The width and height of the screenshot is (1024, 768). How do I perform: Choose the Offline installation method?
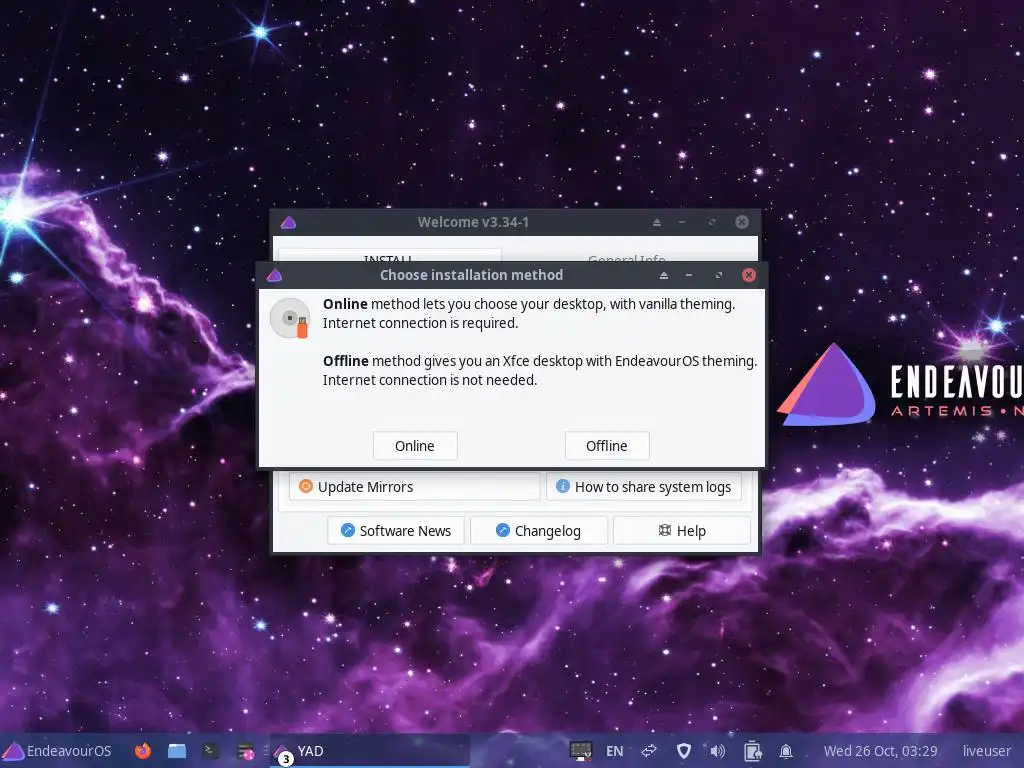(607, 445)
